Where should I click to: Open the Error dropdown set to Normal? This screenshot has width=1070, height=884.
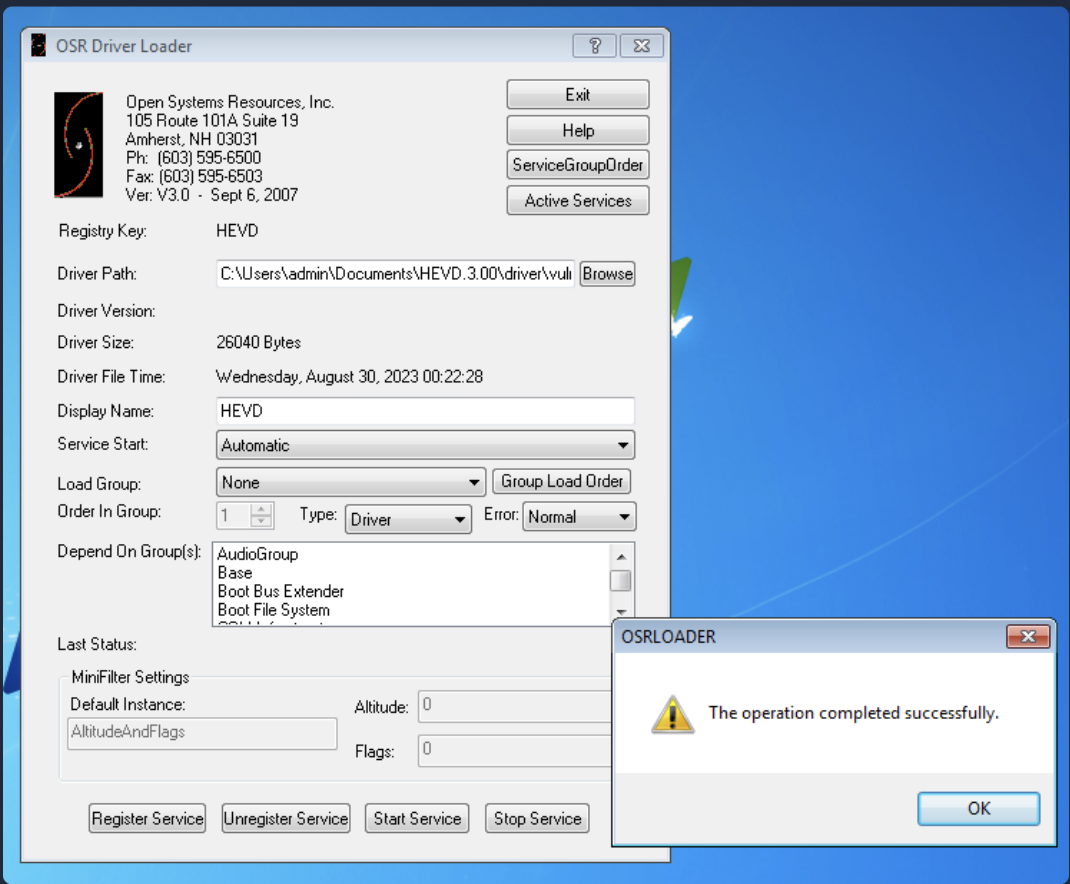[x=624, y=517]
